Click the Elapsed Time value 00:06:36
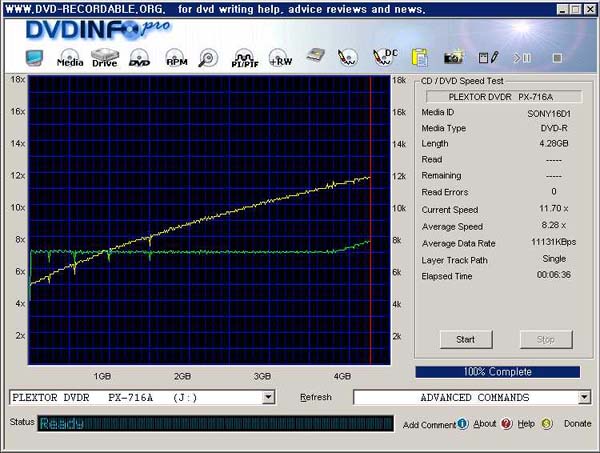 click(x=554, y=275)
